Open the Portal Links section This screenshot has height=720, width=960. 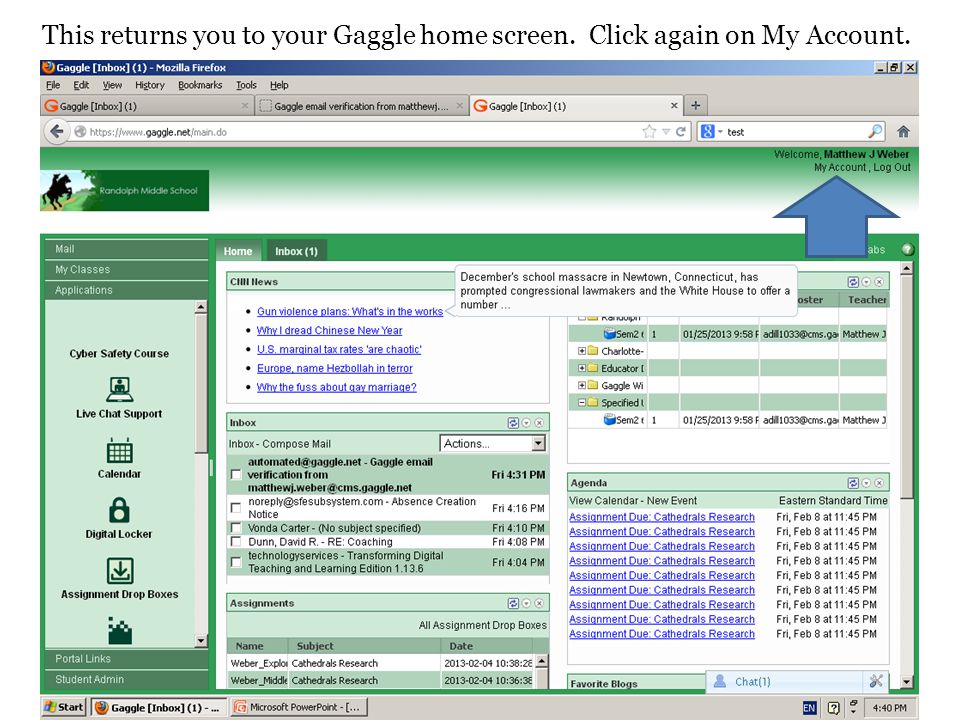point(126,659)
